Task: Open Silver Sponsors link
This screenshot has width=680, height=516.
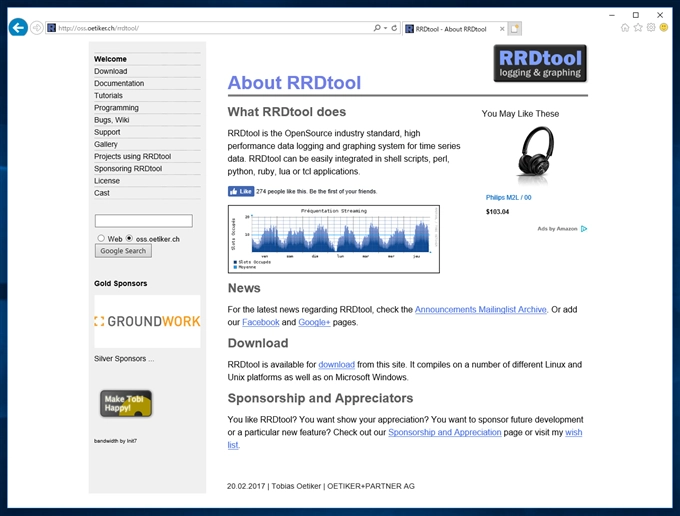Action: click(x=124, y=359)
